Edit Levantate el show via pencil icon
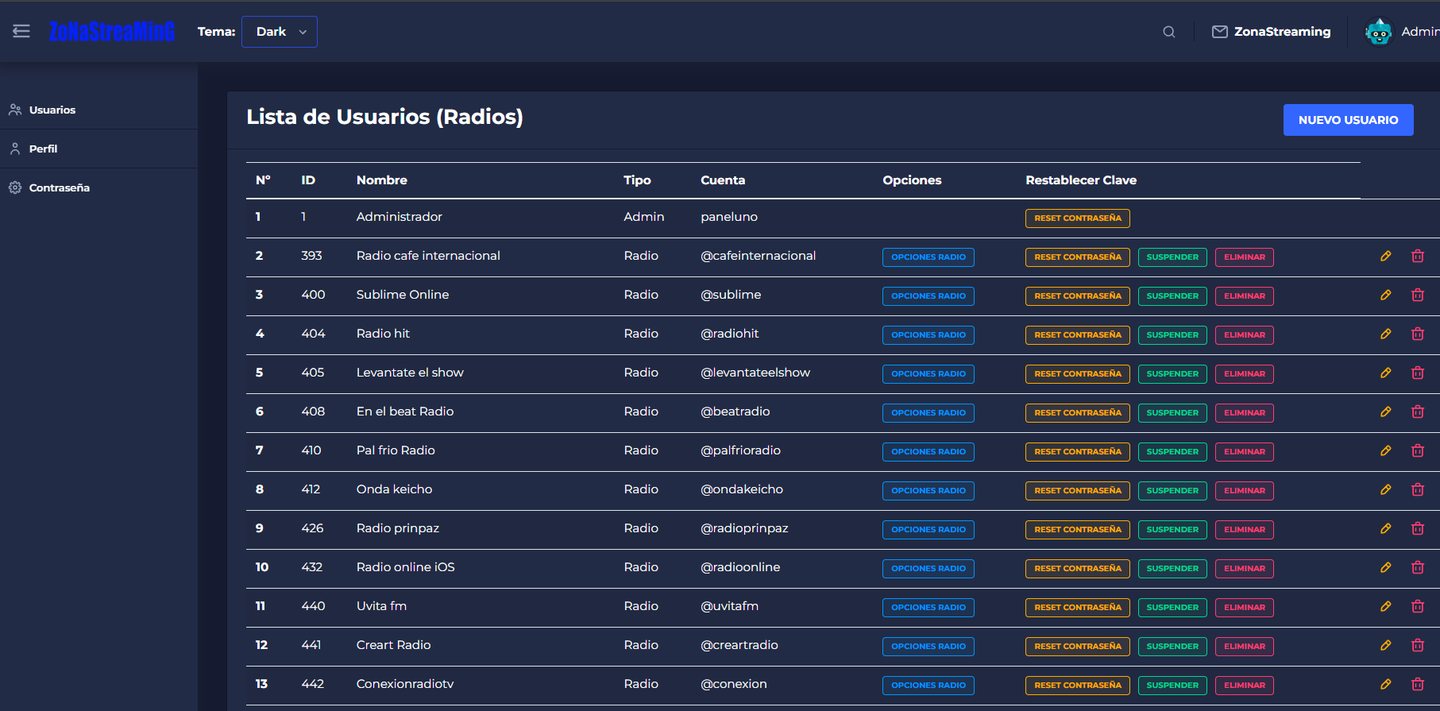This screenshot has height=711, width=1440. (1385, 373)
